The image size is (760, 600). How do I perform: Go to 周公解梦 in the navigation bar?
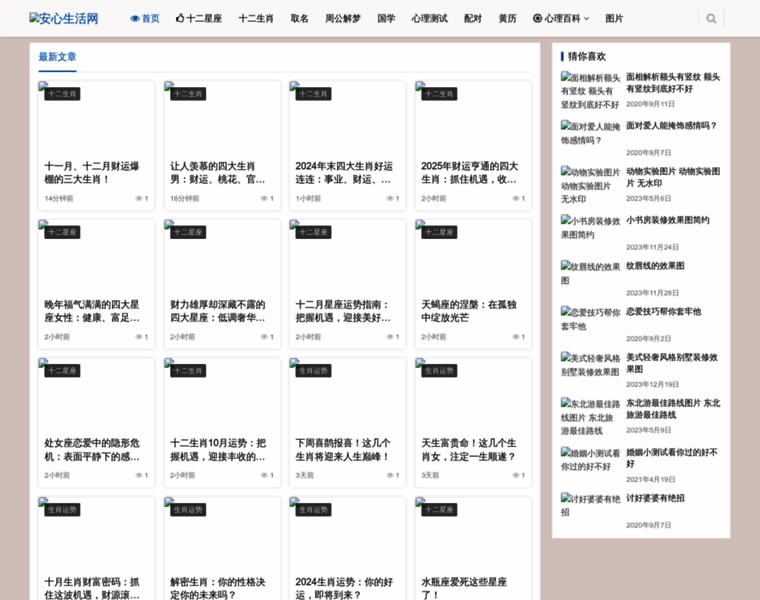coord(343,18)
